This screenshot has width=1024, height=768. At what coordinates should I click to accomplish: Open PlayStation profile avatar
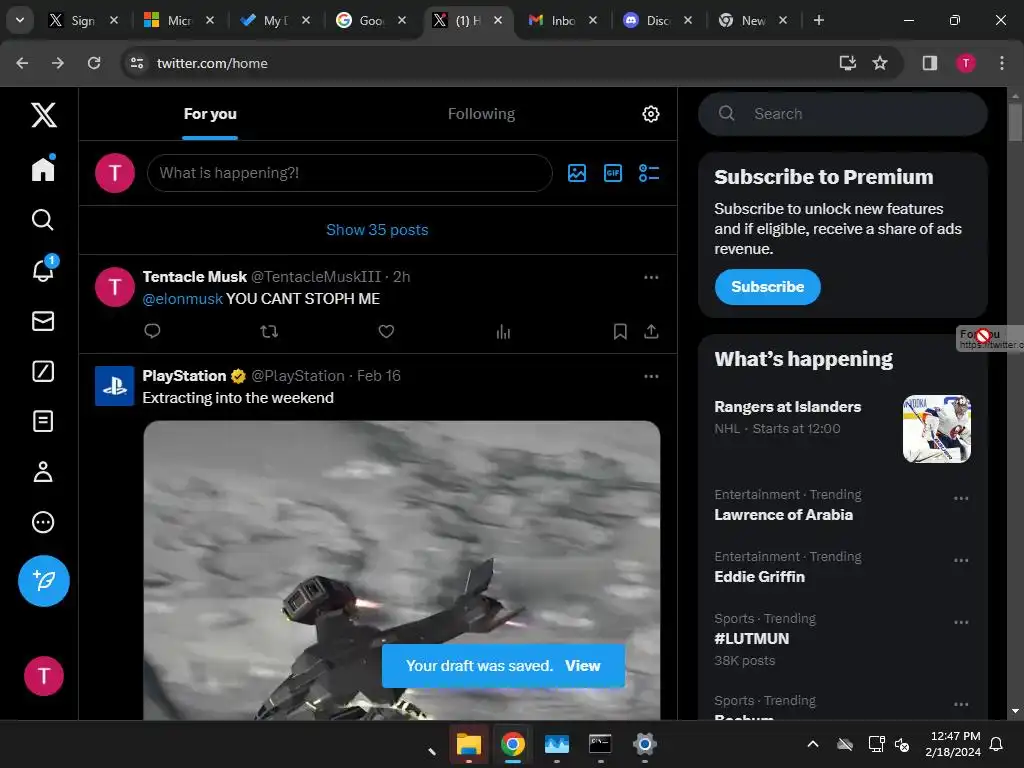115,386
